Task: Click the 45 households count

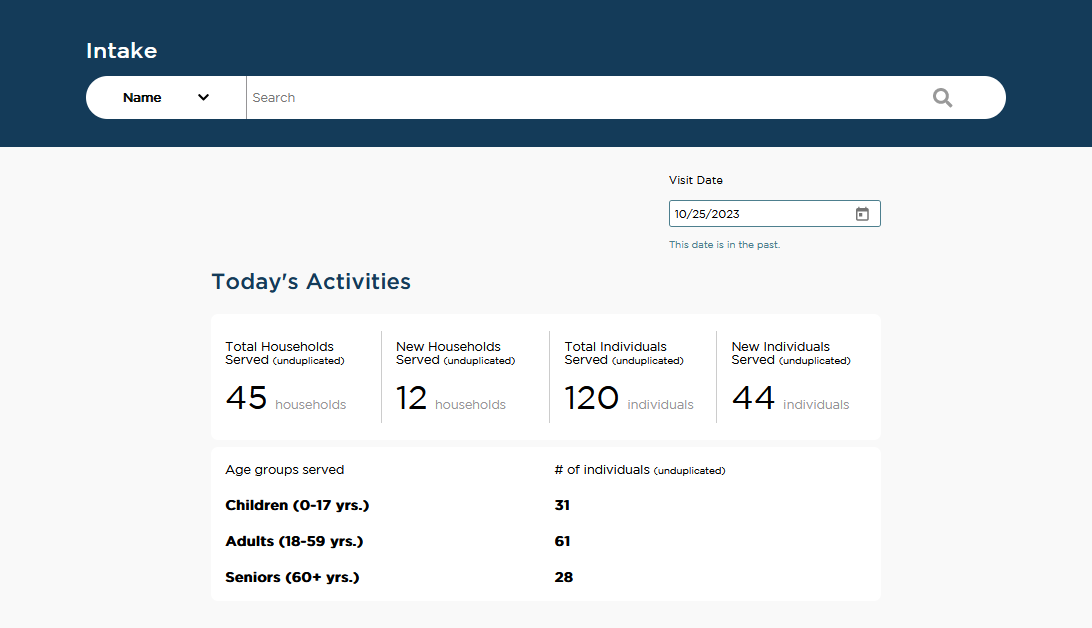Action: pyautogui.click(x=247, y=398)
